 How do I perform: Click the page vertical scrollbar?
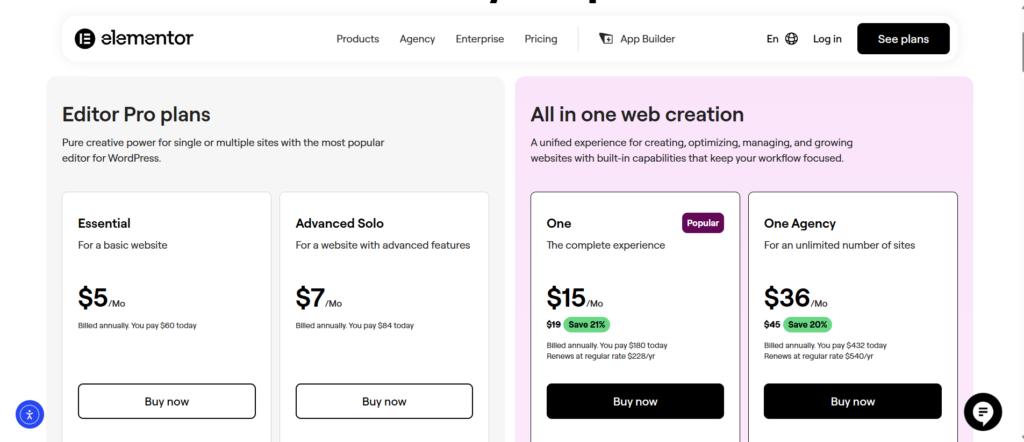1021,221
